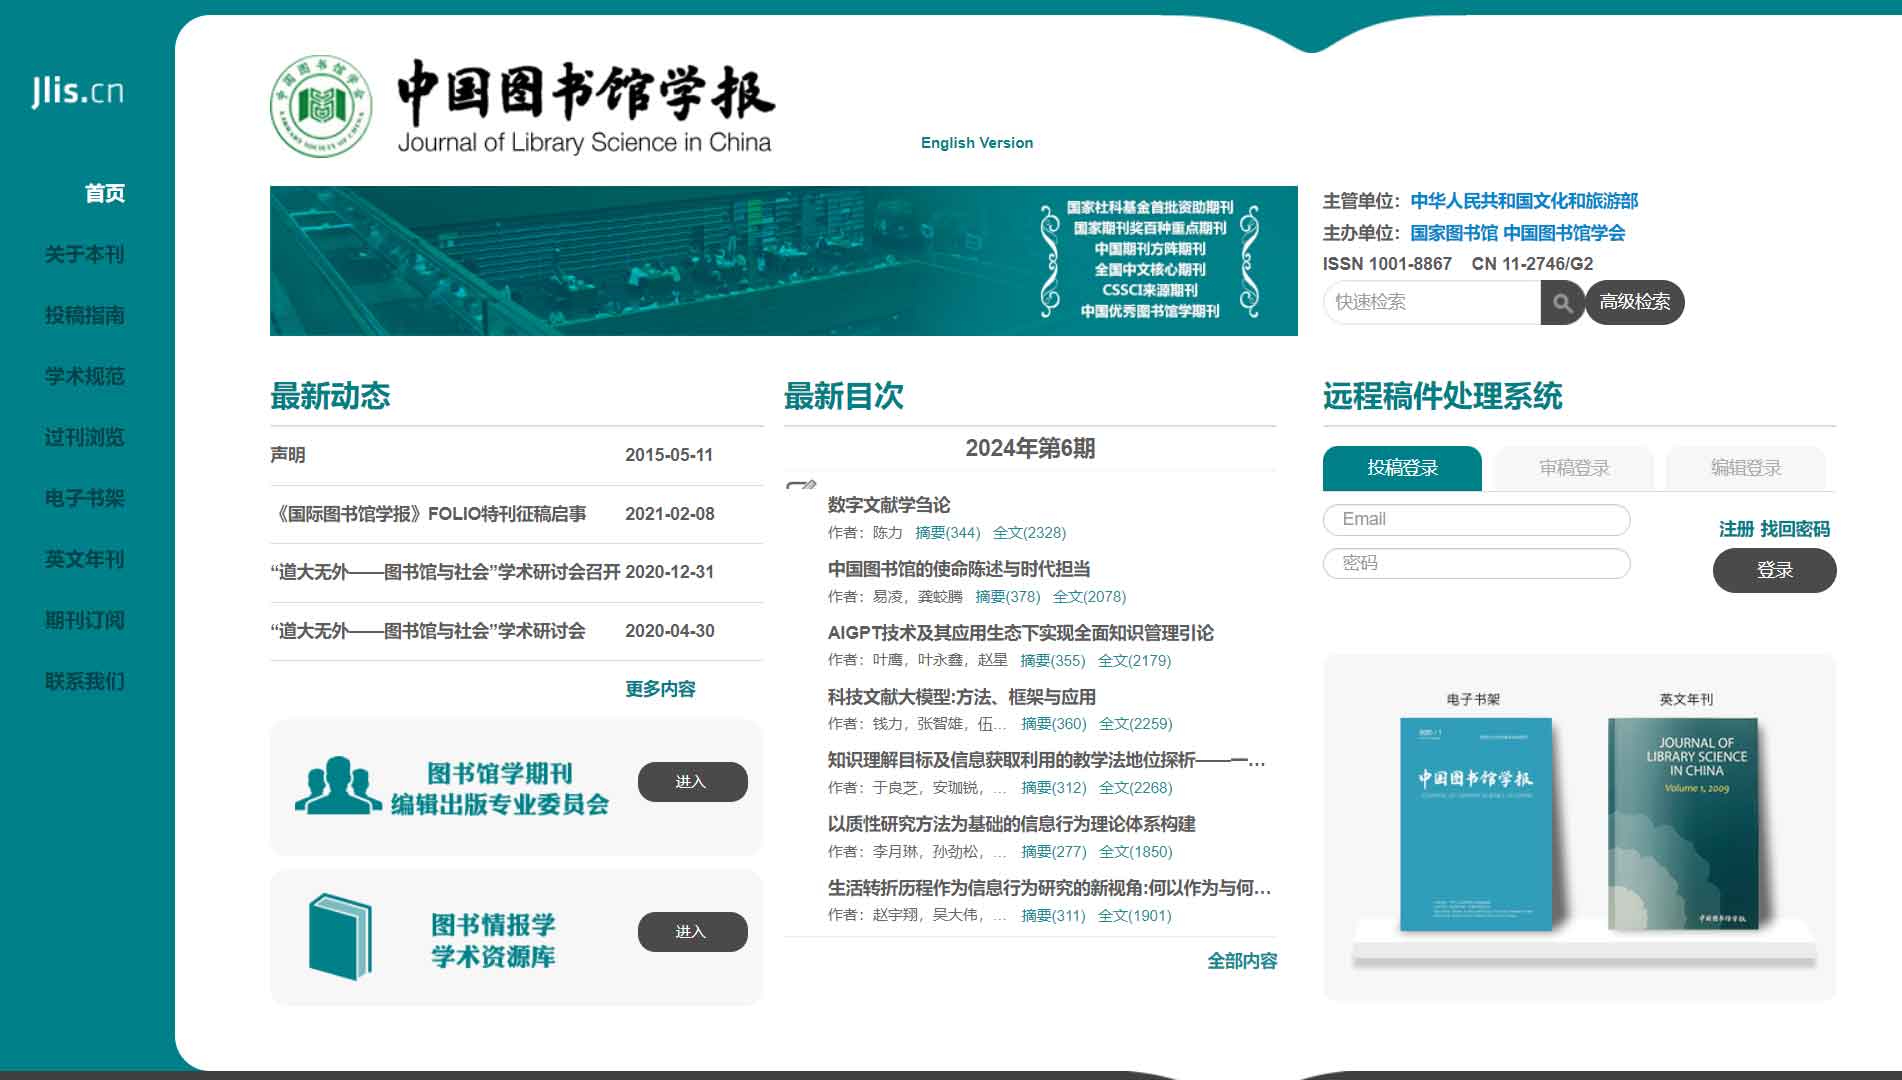Click the book icon for the academic resource library
The width and height of the screenshot is (1902, 1080).
click(340, 937)
